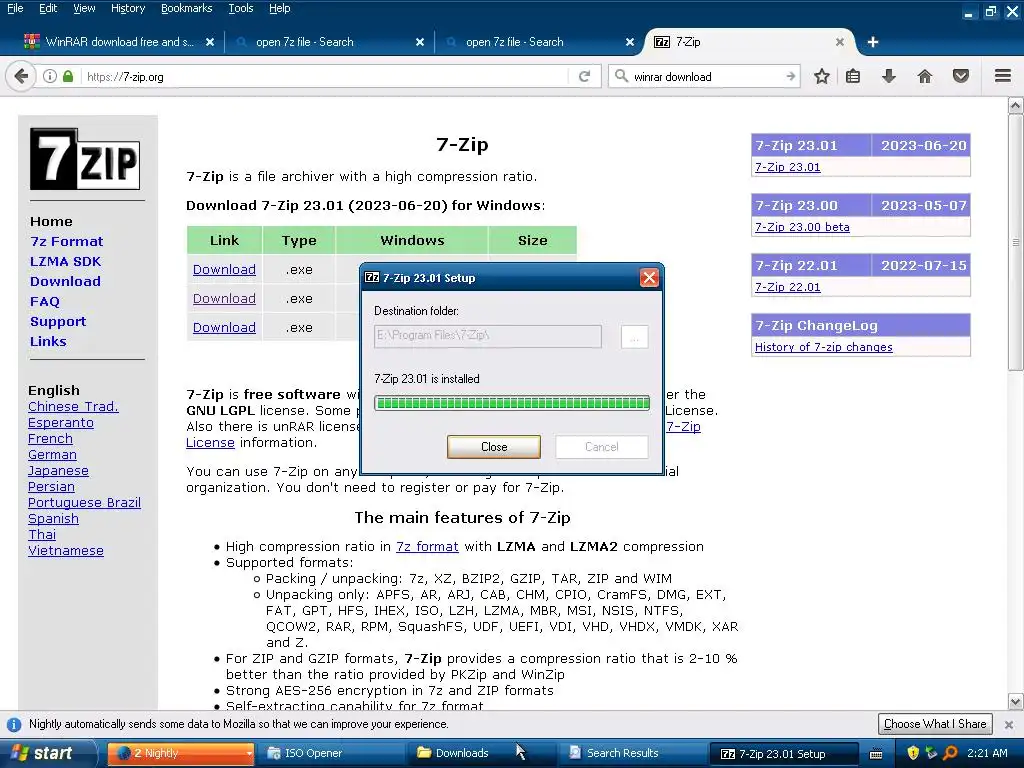Click Close button in 7-Zip Setup

pyautogui.click(x=494, y=447)
